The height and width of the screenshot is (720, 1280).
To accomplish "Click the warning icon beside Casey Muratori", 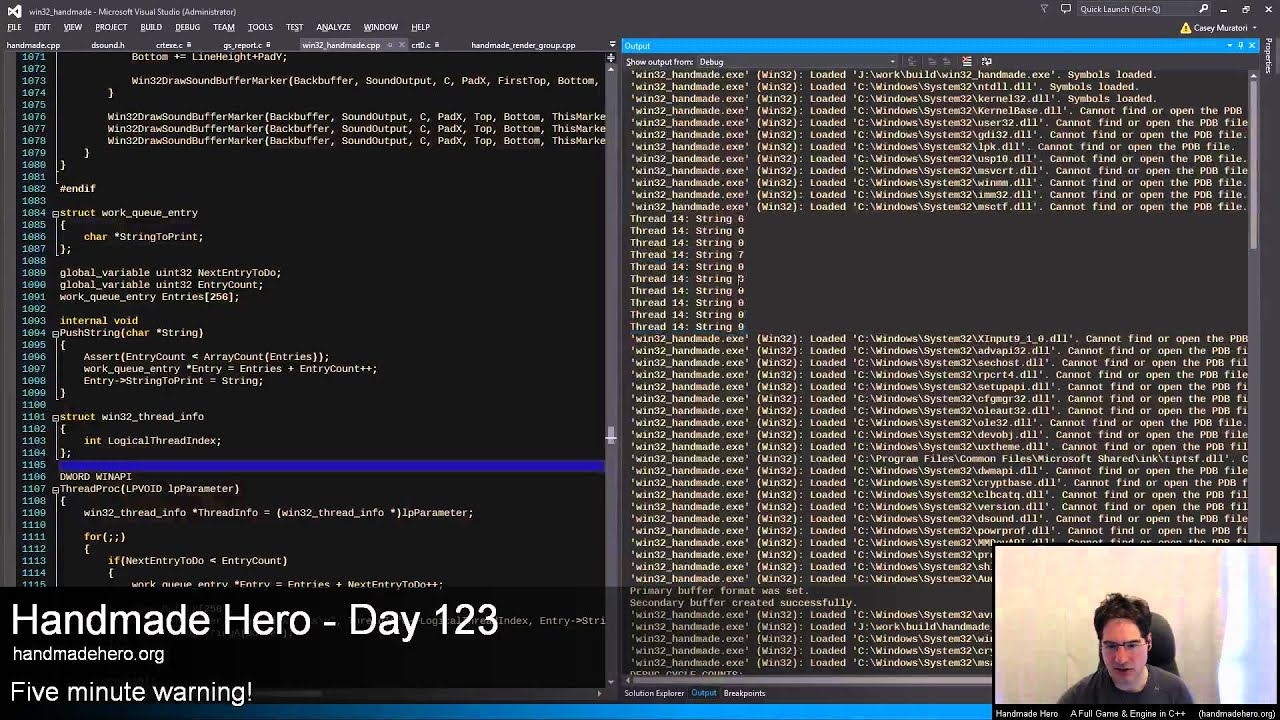I will coord(1184,28).
